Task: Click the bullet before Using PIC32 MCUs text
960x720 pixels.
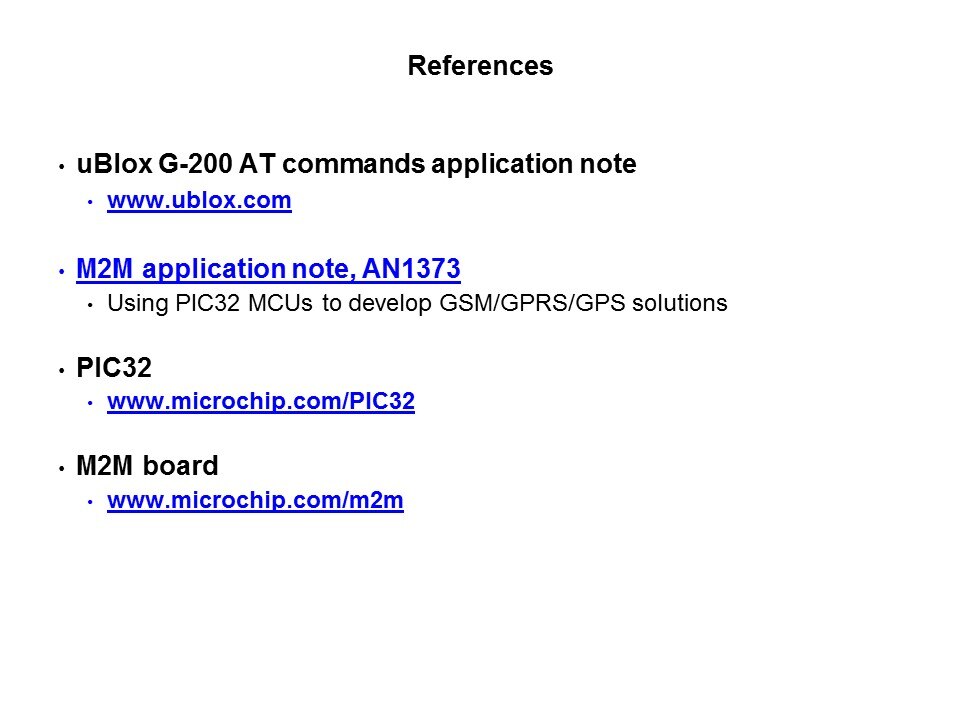Action: pyautogui.click(x=90, y=305)
